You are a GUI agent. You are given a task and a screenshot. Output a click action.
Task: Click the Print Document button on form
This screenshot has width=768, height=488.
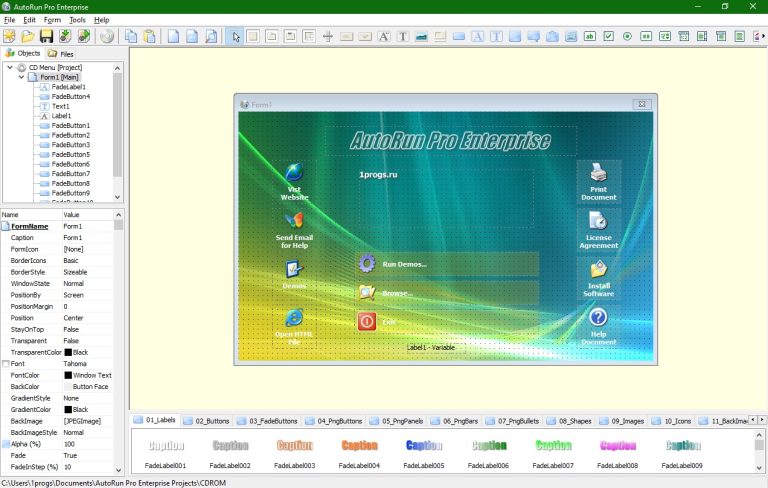click(x=598, y=181)
